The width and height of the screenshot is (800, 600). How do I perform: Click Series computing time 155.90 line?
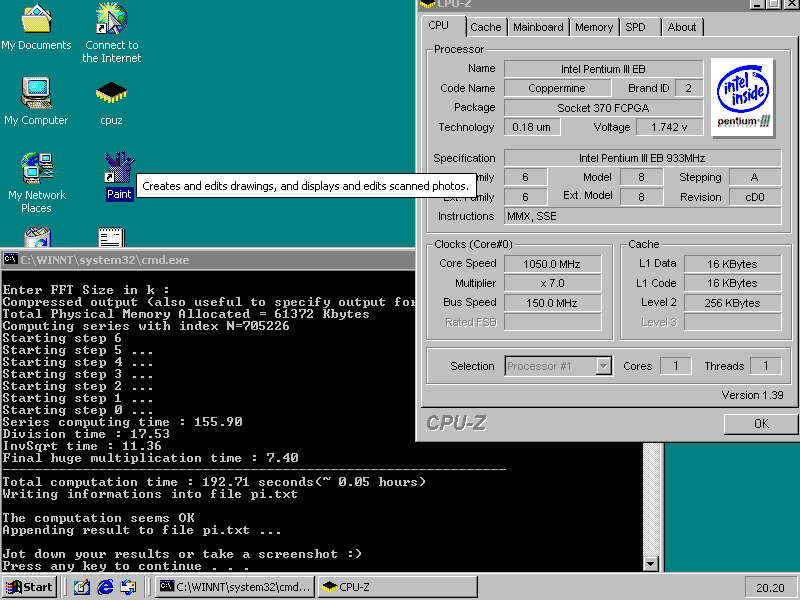[122, 422]
